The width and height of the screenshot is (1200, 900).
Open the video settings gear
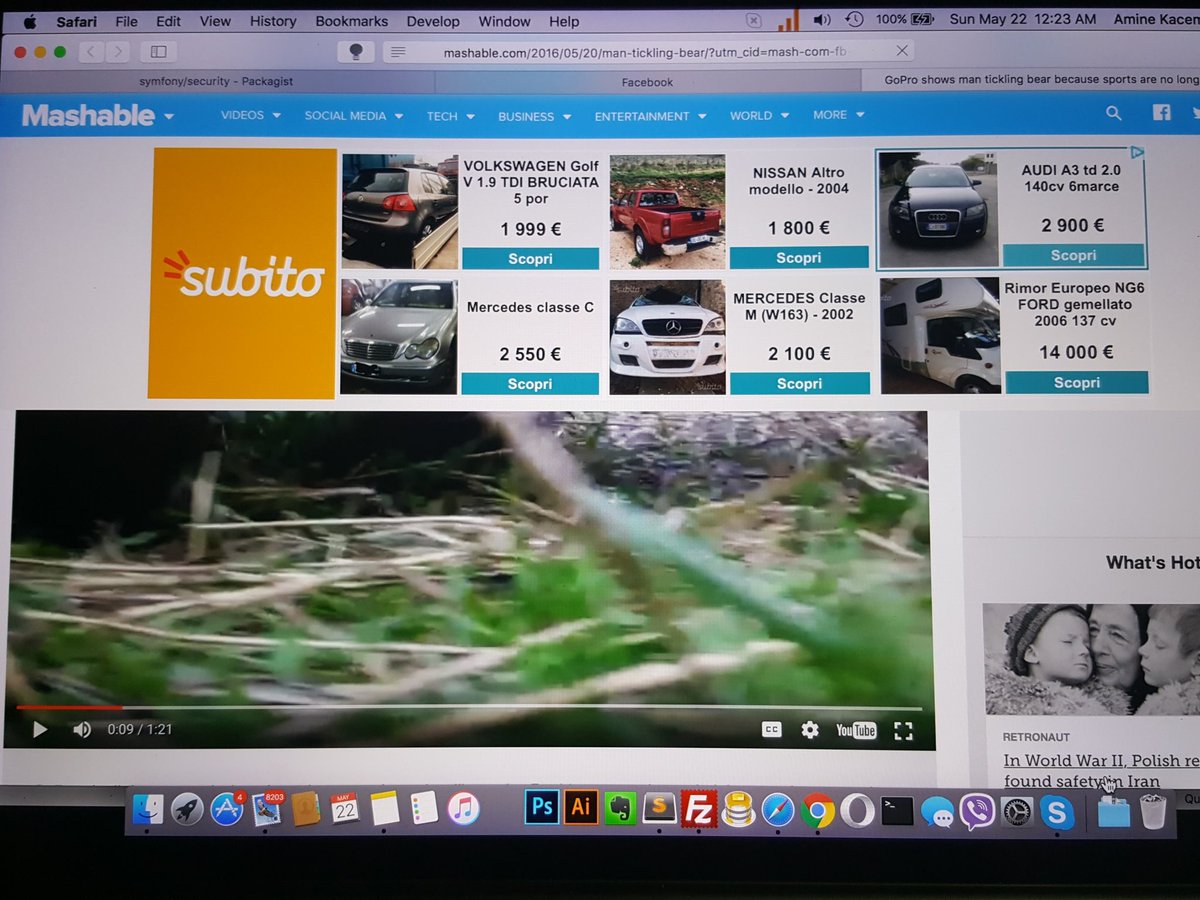click(x=810, y=730)
